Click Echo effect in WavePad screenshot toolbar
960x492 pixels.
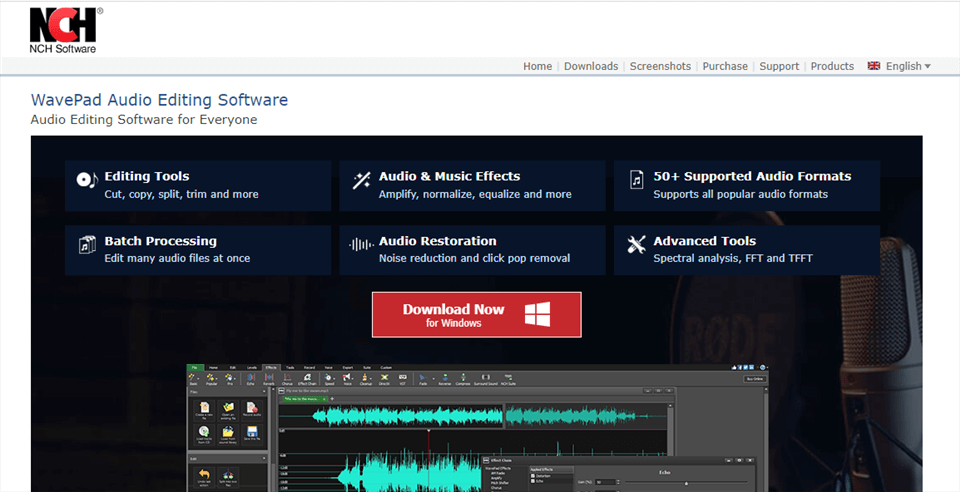(x=250, y=379)
